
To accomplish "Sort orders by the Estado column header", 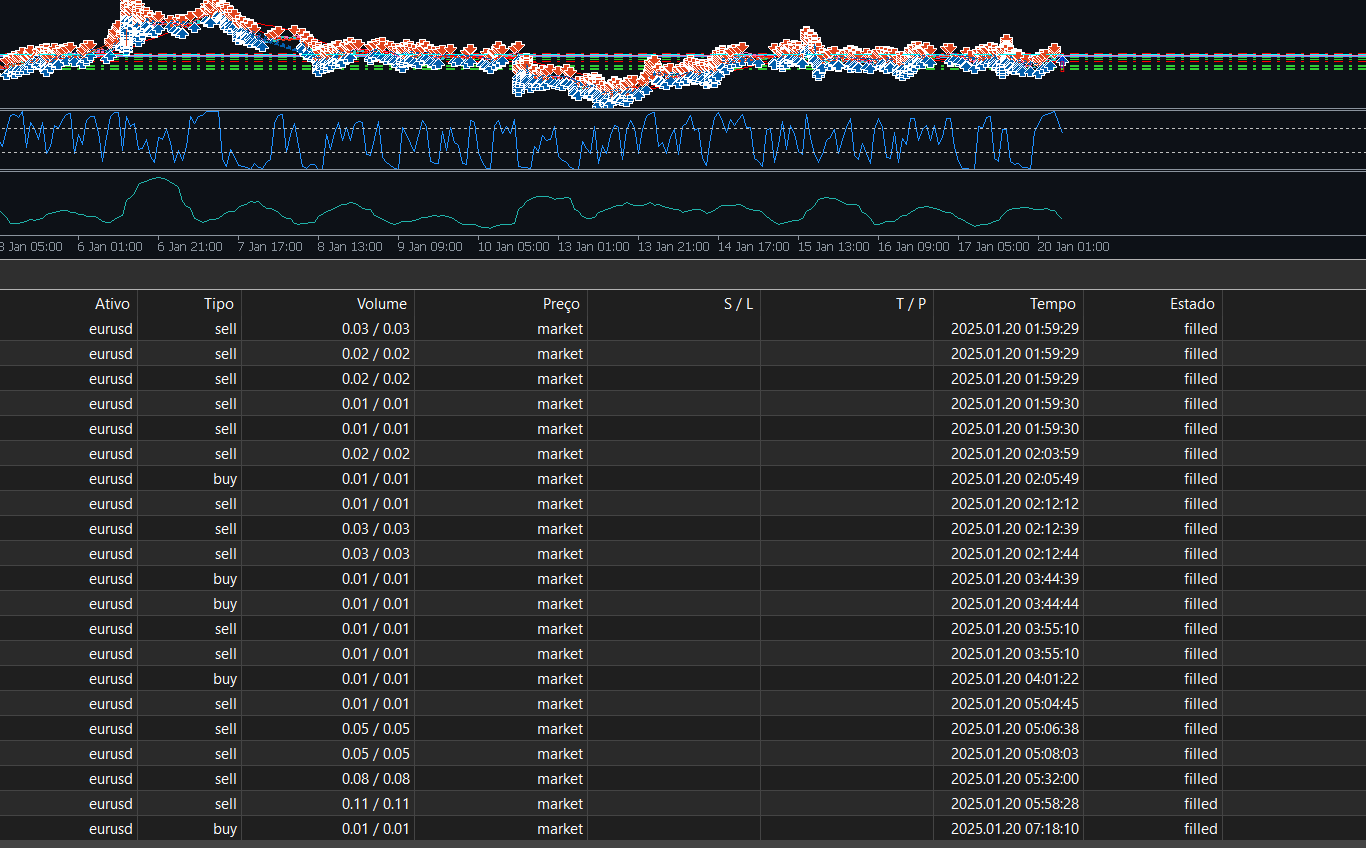I will 1153,304.
